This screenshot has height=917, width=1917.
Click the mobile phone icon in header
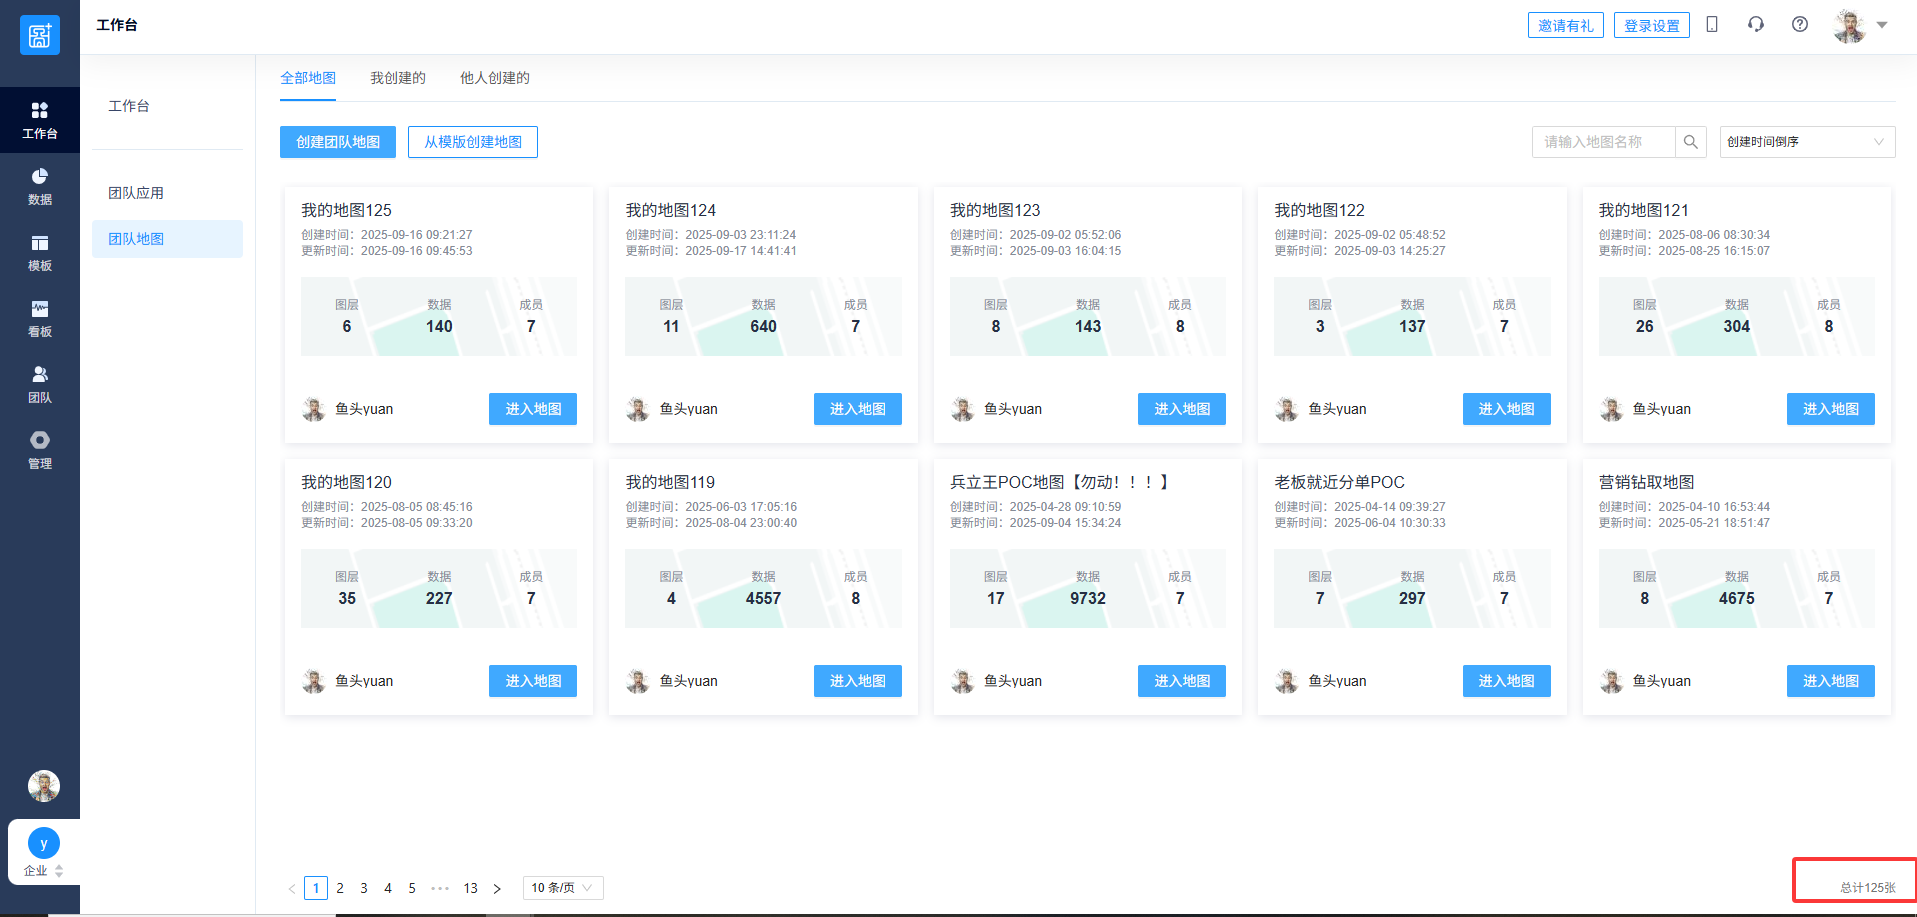[x=1712, y=25]
